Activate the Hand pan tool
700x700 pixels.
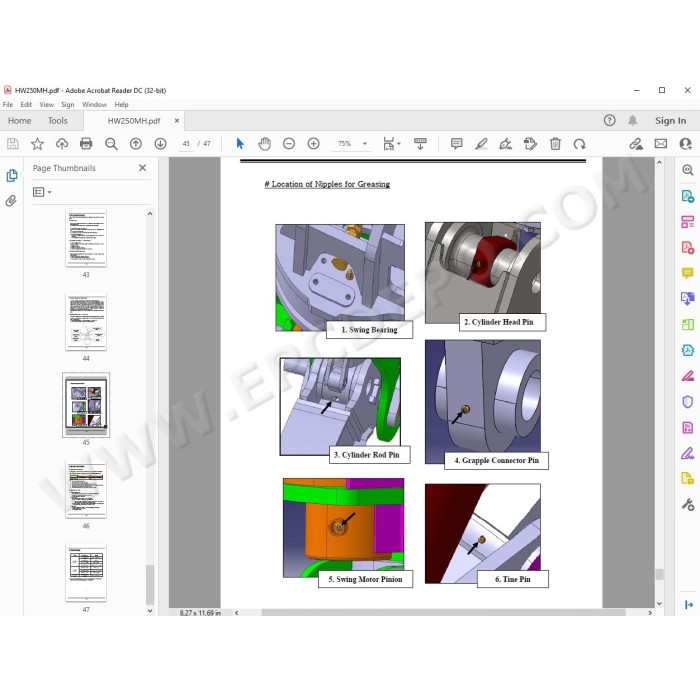(x=264, y=144)
